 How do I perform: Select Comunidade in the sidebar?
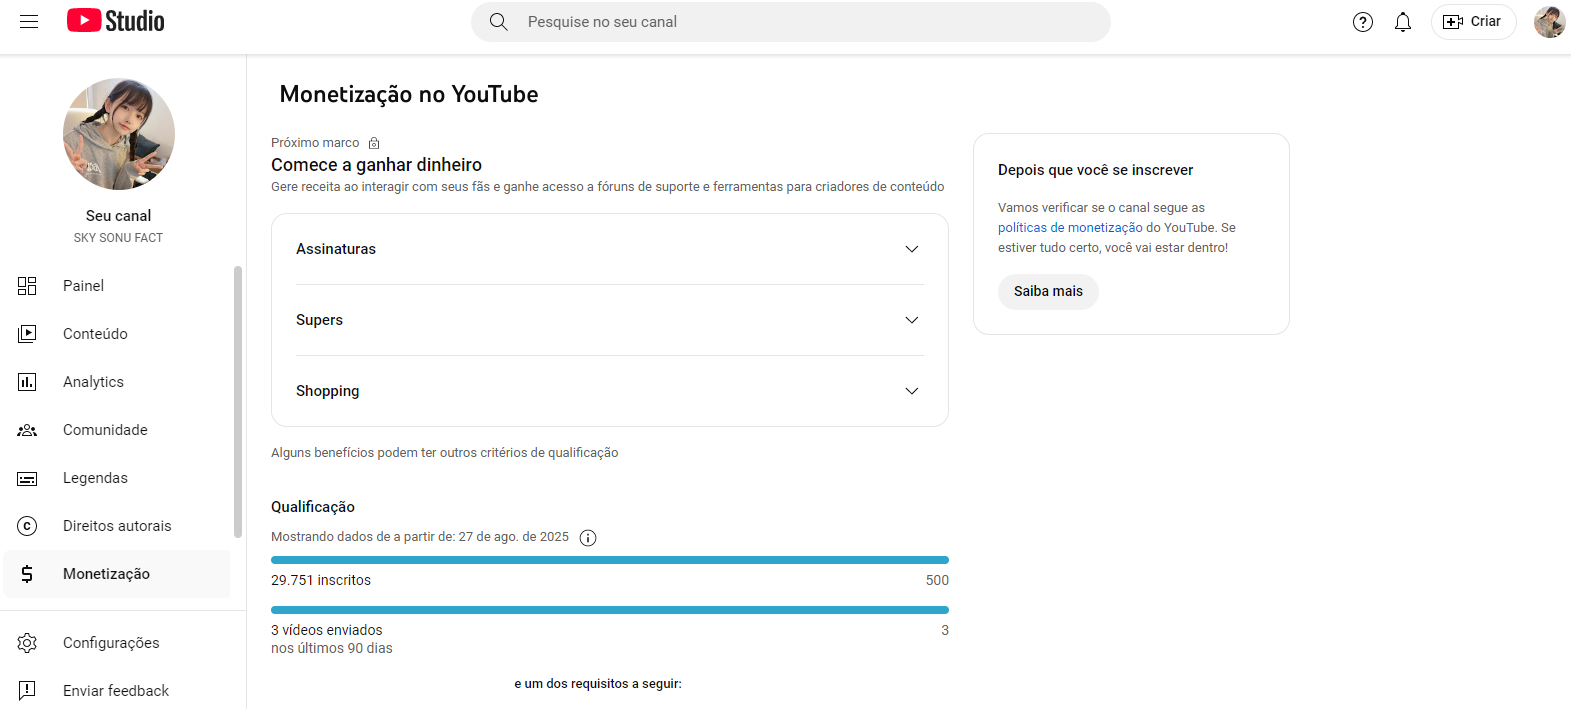click(116, 430)
